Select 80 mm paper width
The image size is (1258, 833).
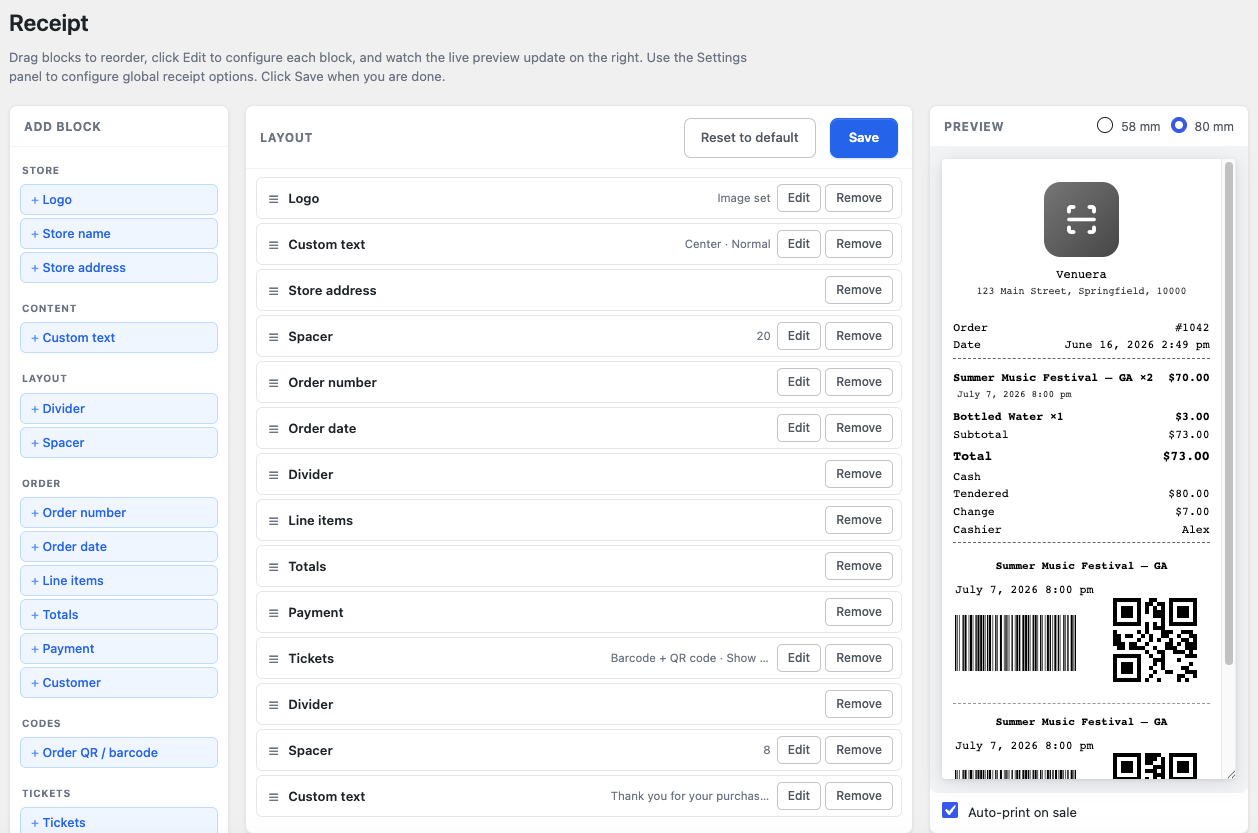point(1179,126)
